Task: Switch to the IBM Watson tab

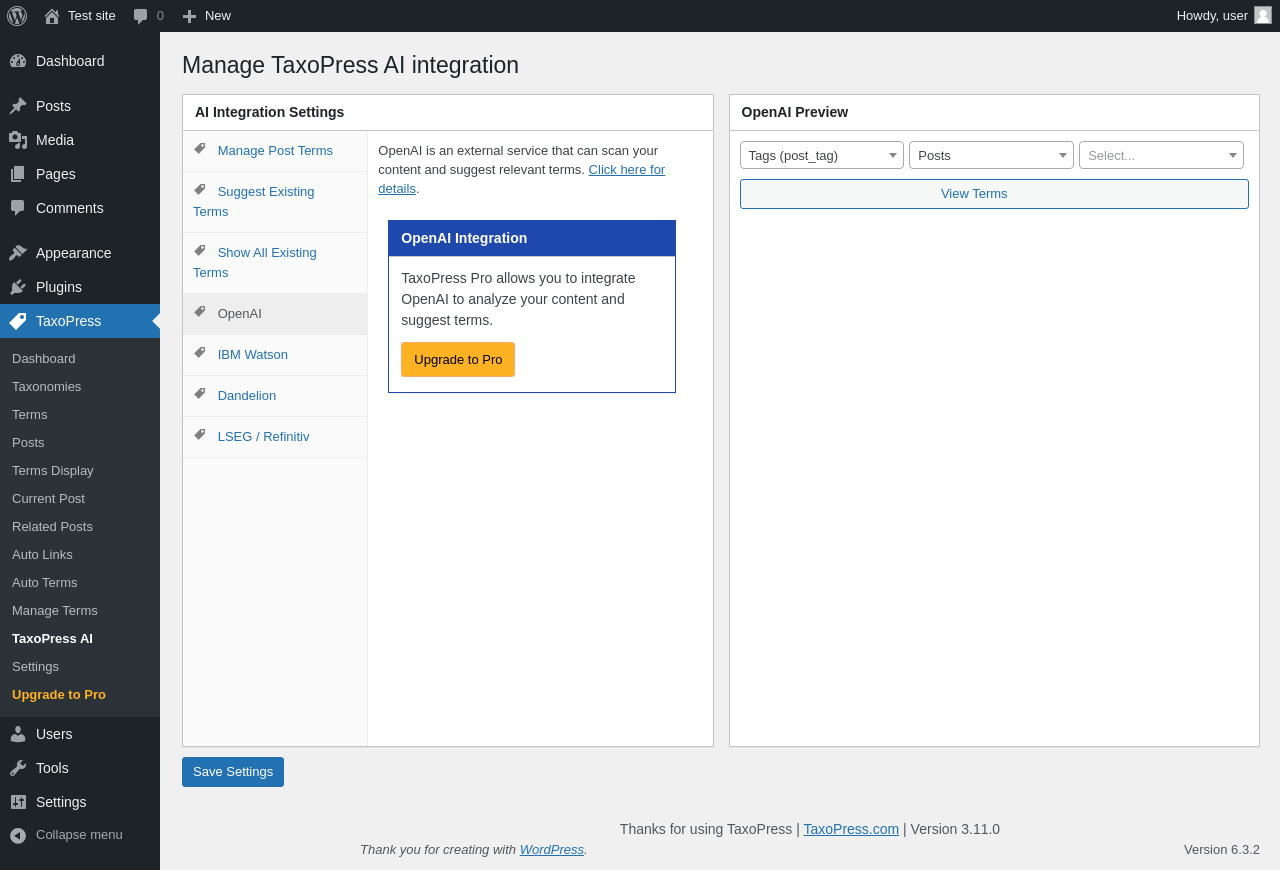Action: pyautogui.click(x=252, y=355)
